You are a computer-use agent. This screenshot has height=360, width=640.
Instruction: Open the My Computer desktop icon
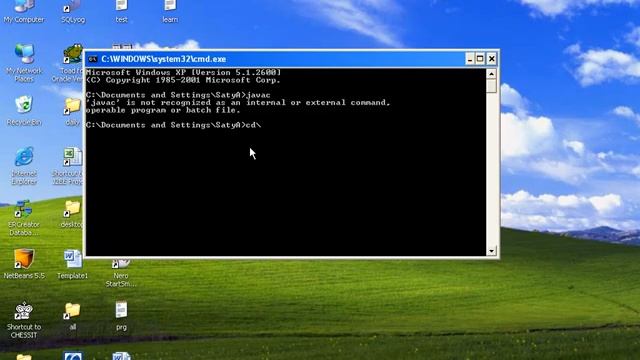click(x=24, y=11)
